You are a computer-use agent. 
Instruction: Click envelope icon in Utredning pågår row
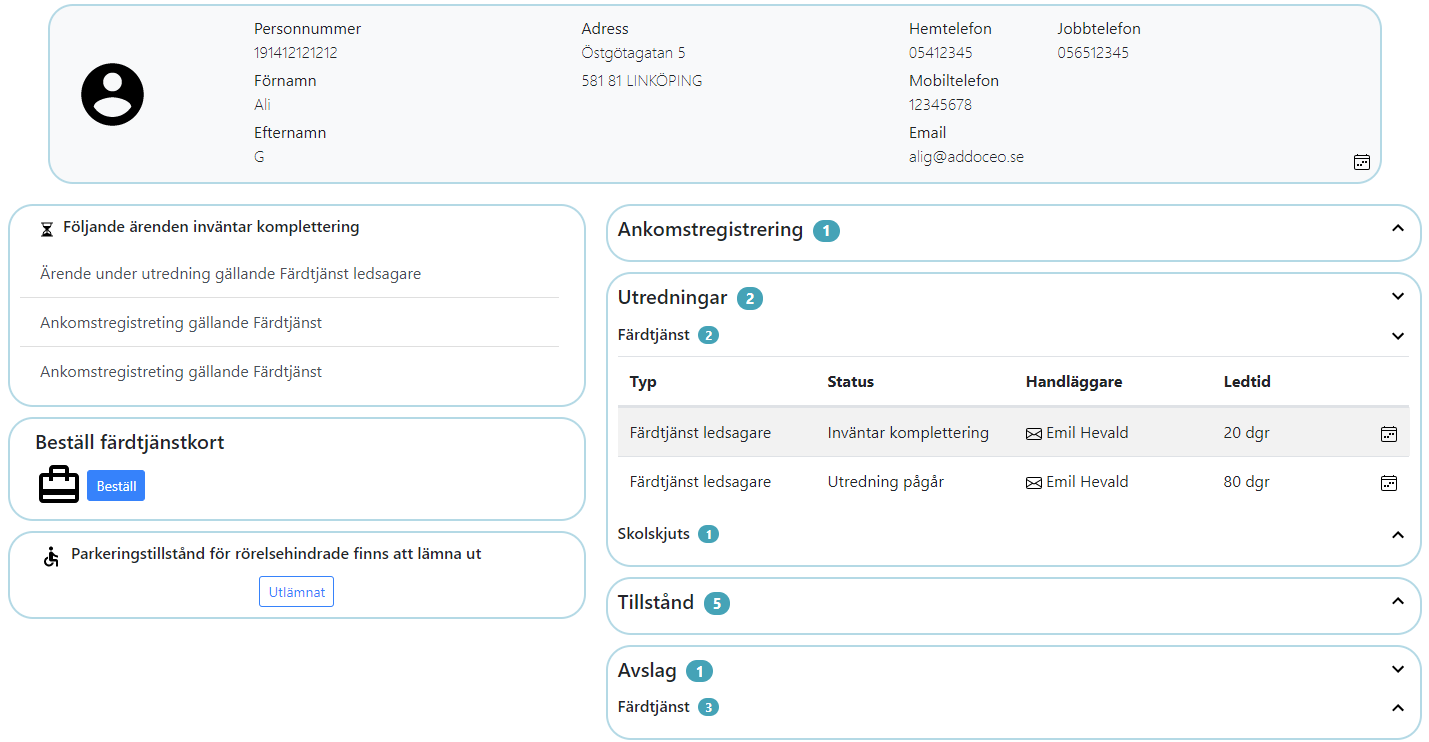(x=1034, y=483)
